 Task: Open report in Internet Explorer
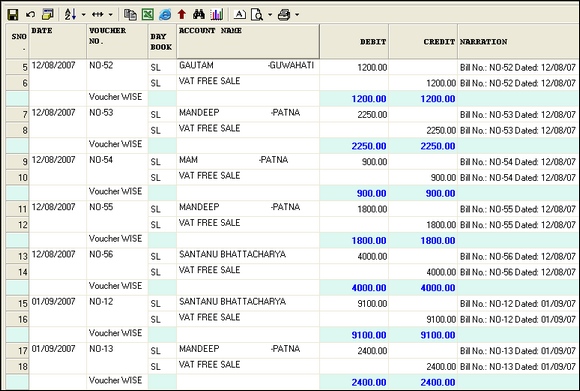tap(165, 15)
